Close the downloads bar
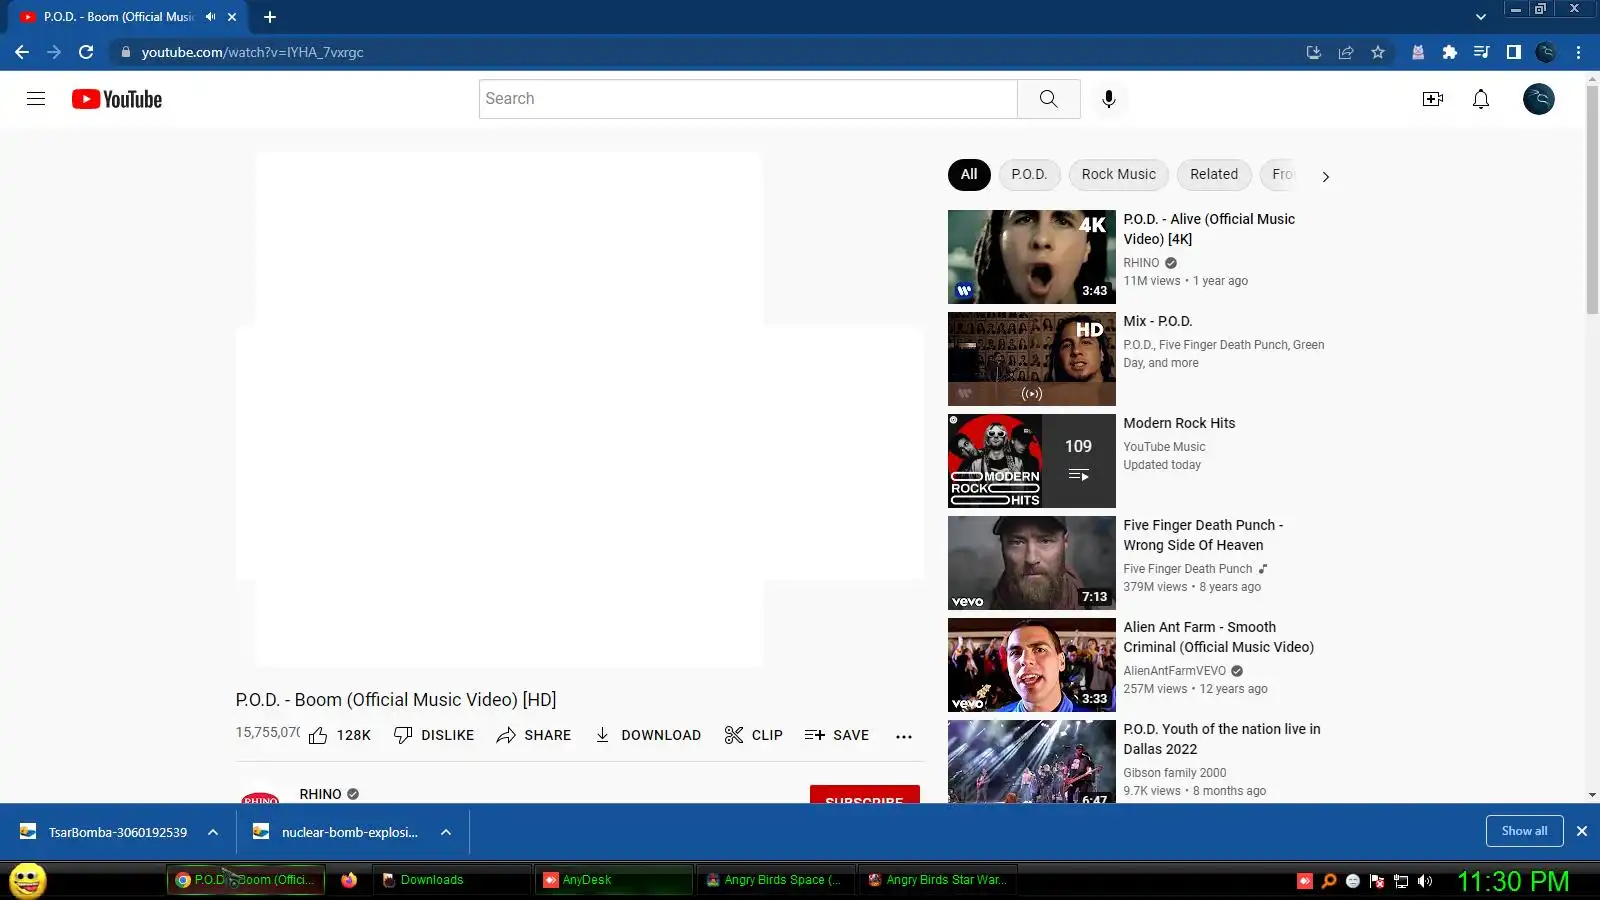 click(1582, 831)
